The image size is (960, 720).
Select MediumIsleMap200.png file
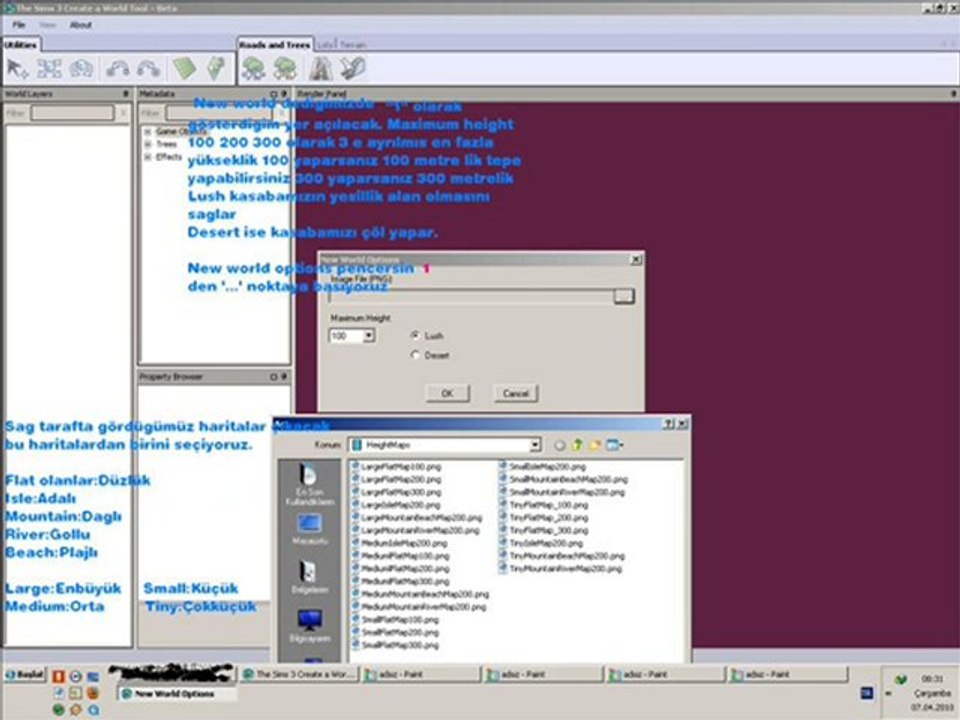pos(399,543)
